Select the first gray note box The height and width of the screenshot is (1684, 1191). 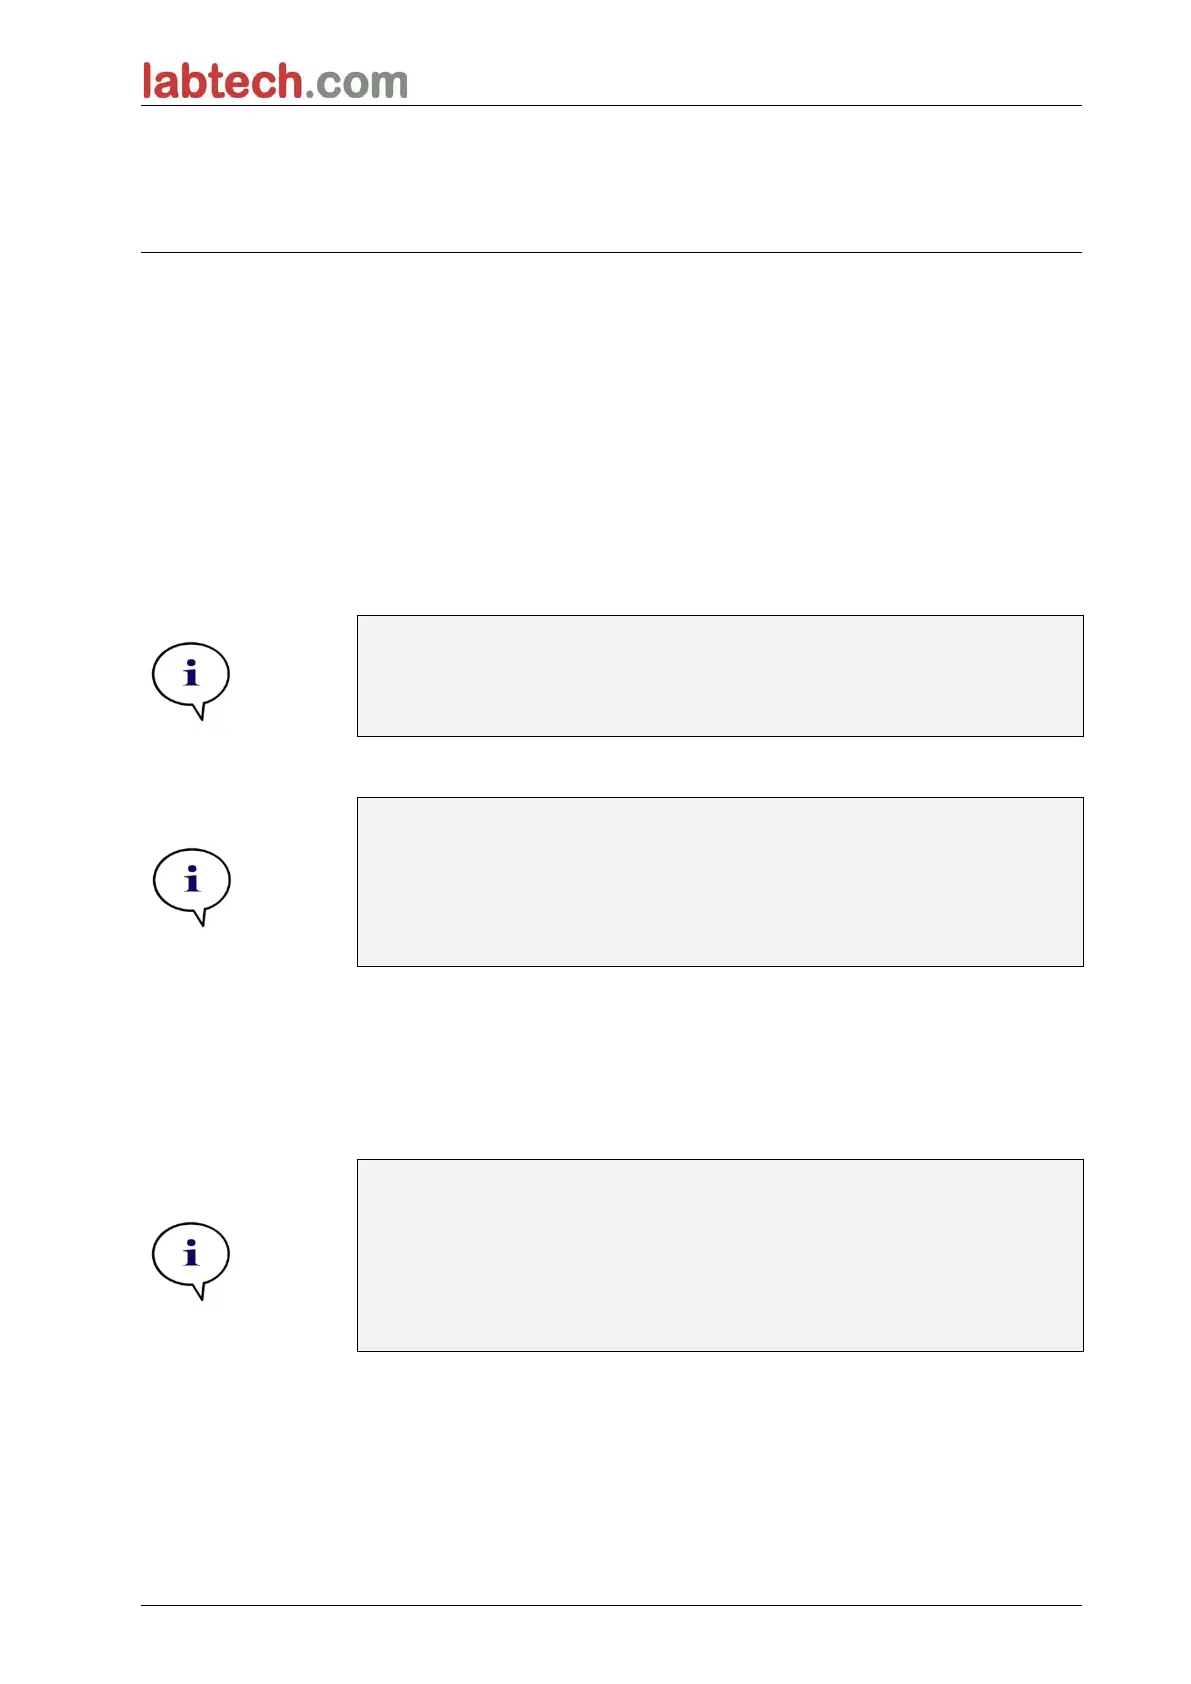(720, 676)
